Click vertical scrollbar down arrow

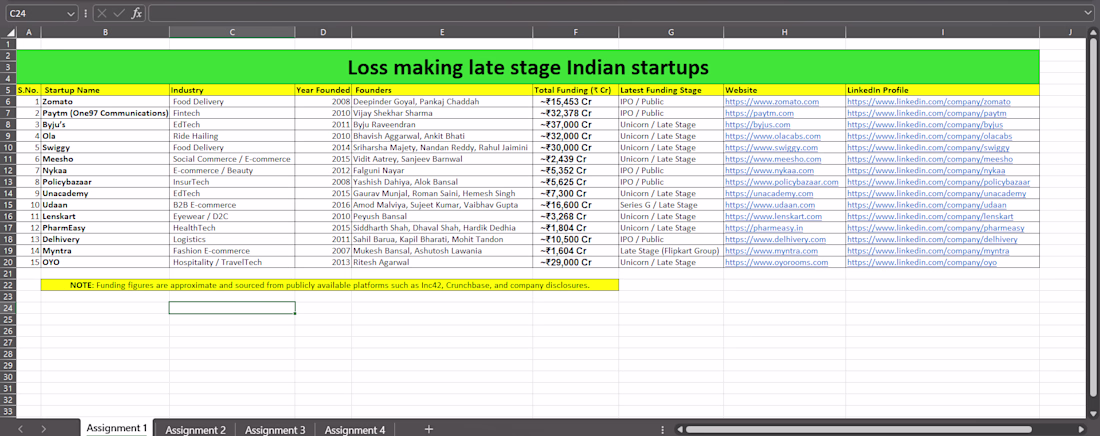tap(1094, 412)
